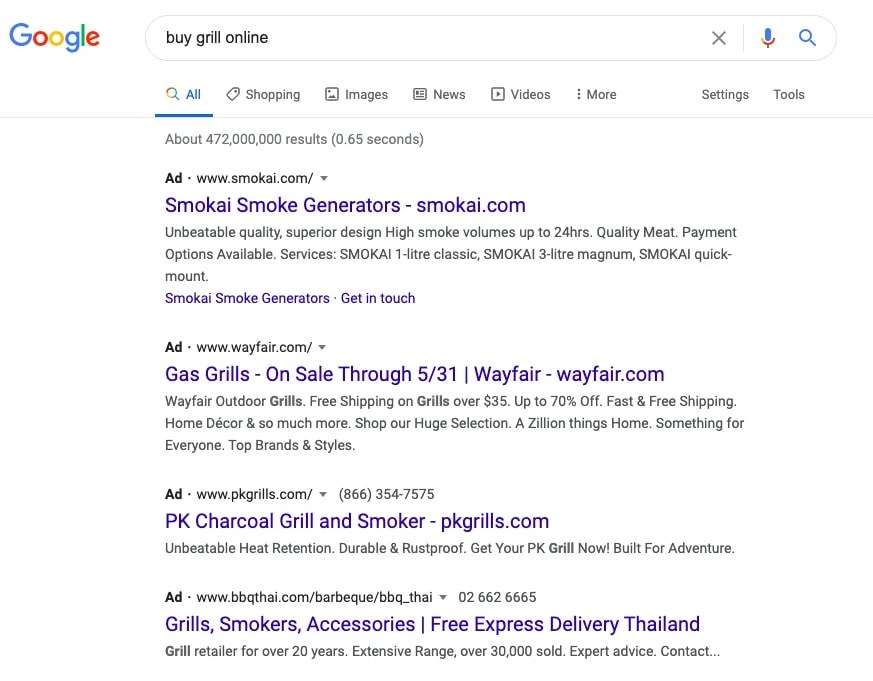
Task: Click the PK Charcoal Grill and Smoker link
Action: point(357,521)
